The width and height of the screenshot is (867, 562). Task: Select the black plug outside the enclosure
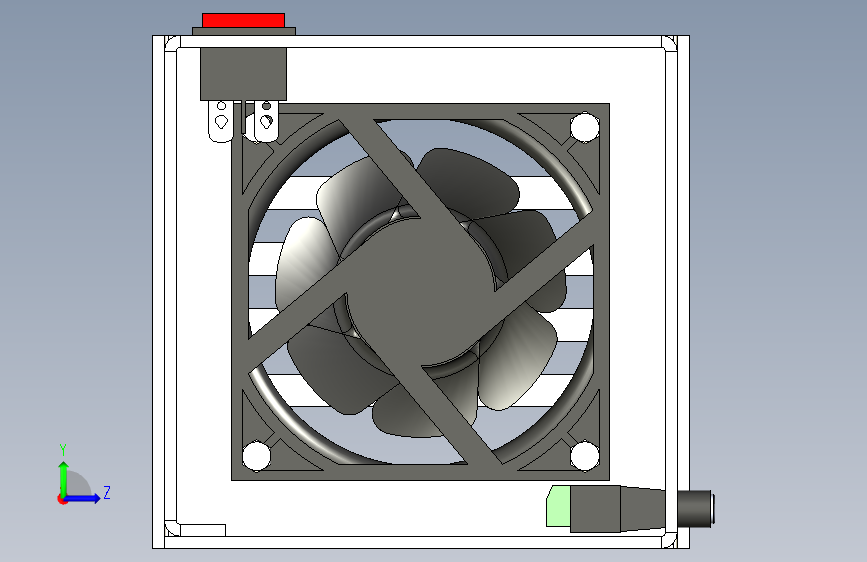click(x=696, y=508)
